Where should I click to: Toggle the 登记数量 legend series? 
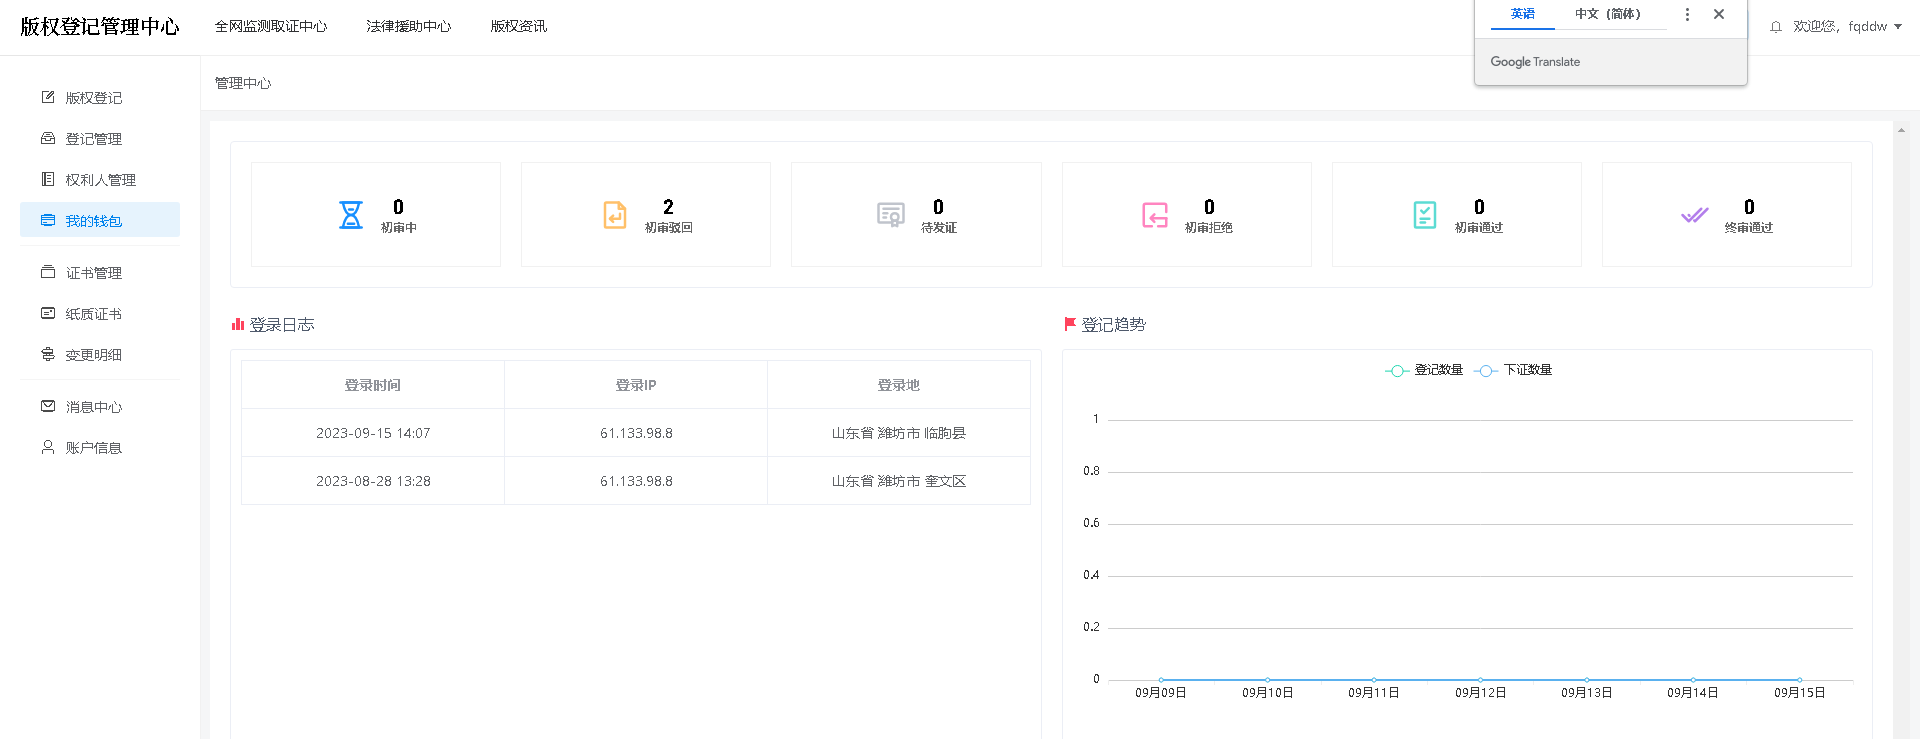tap(1424, 370)
